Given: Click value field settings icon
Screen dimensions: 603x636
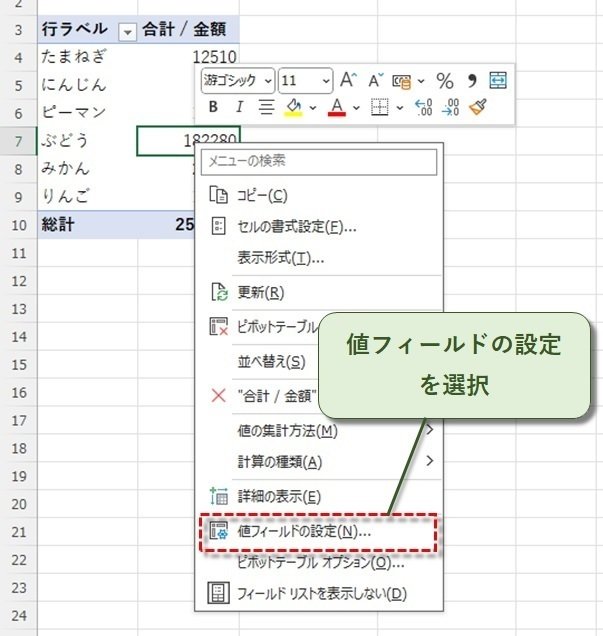Looking at the screenshot, I should tap(219, 531).
